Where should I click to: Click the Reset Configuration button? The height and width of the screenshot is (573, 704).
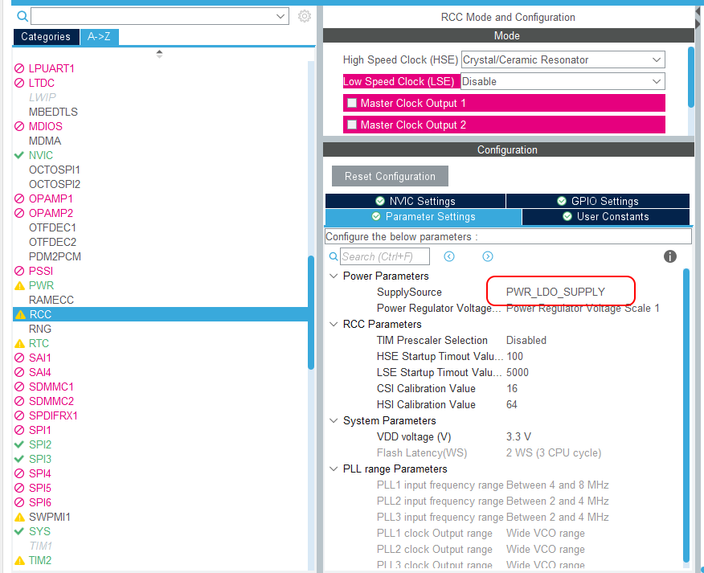390,176
